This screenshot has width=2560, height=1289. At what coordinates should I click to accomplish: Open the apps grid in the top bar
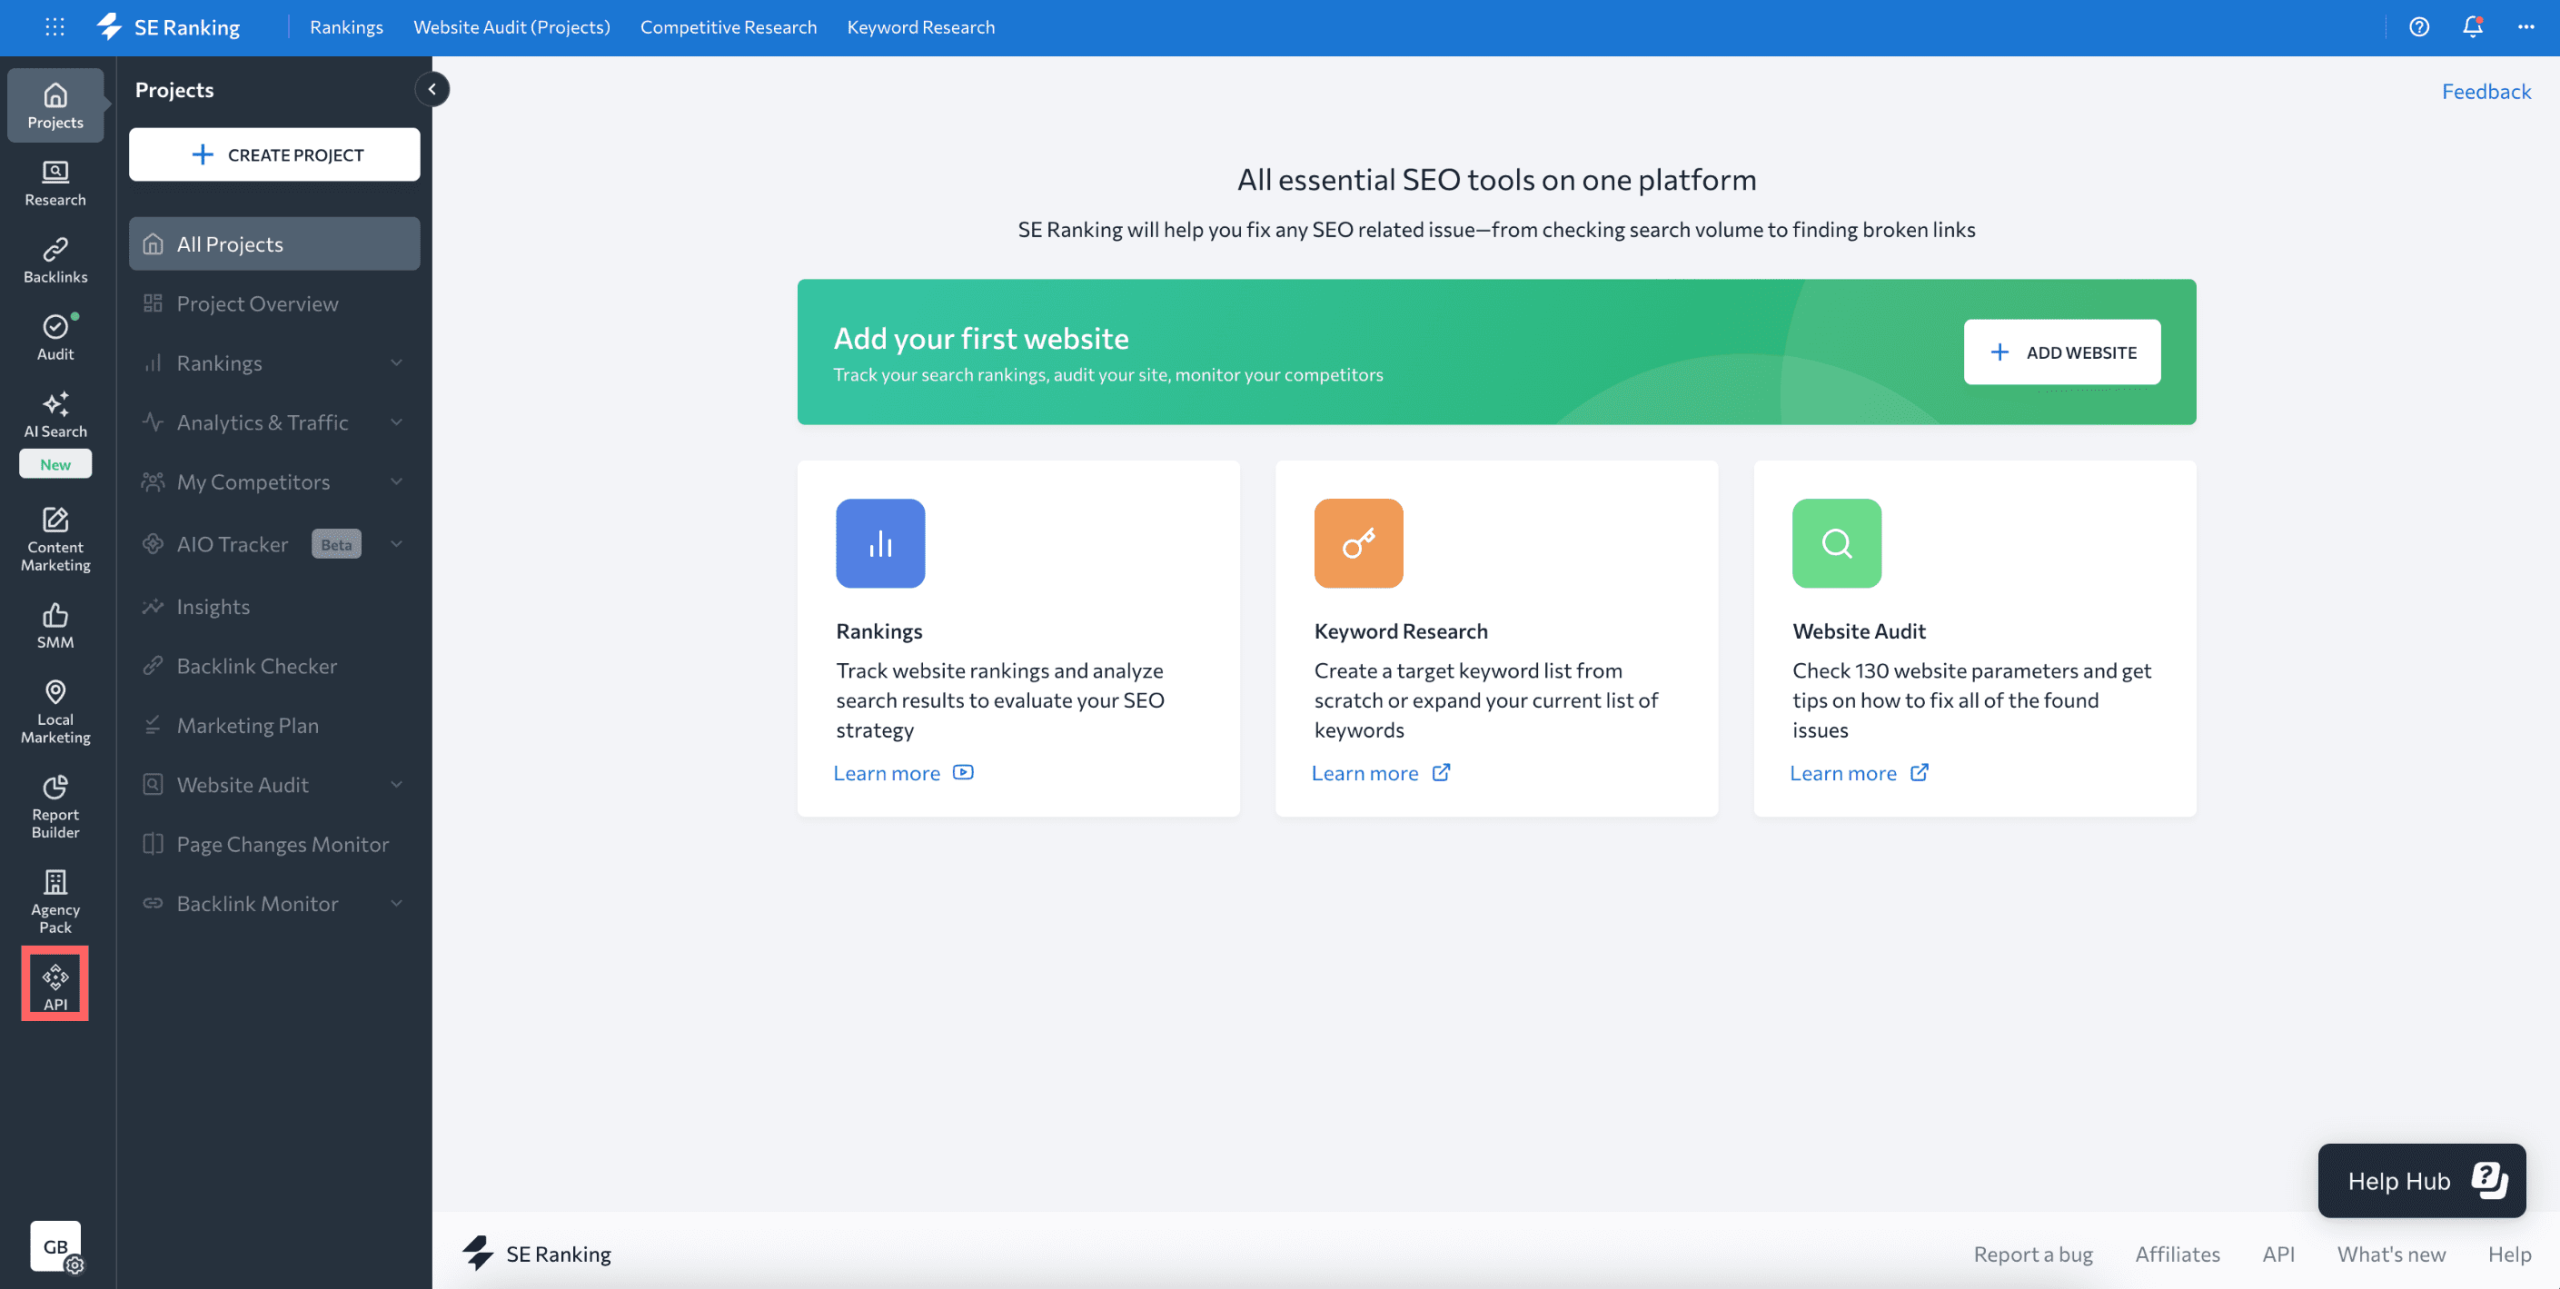[x=55, y=27]
